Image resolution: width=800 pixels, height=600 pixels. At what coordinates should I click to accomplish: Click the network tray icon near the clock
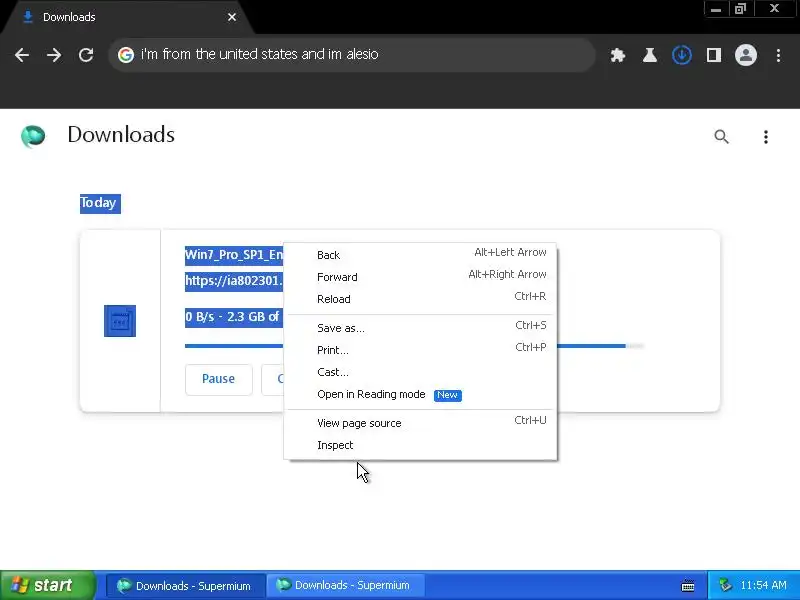click(724, 585)
